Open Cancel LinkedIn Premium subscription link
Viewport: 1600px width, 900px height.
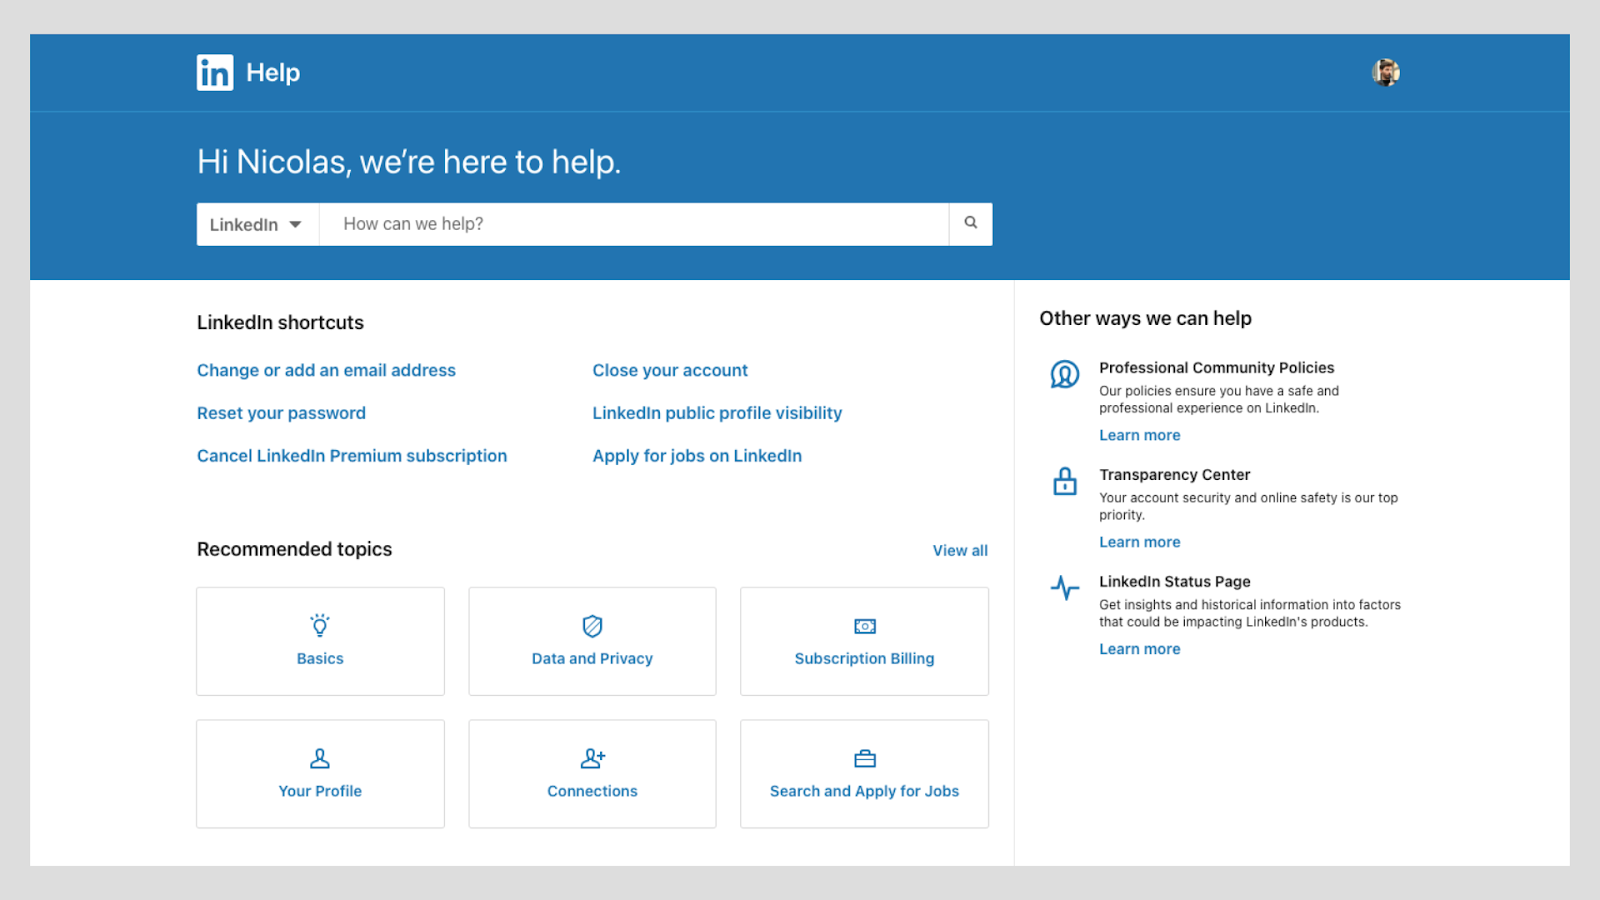pos(352,456)
